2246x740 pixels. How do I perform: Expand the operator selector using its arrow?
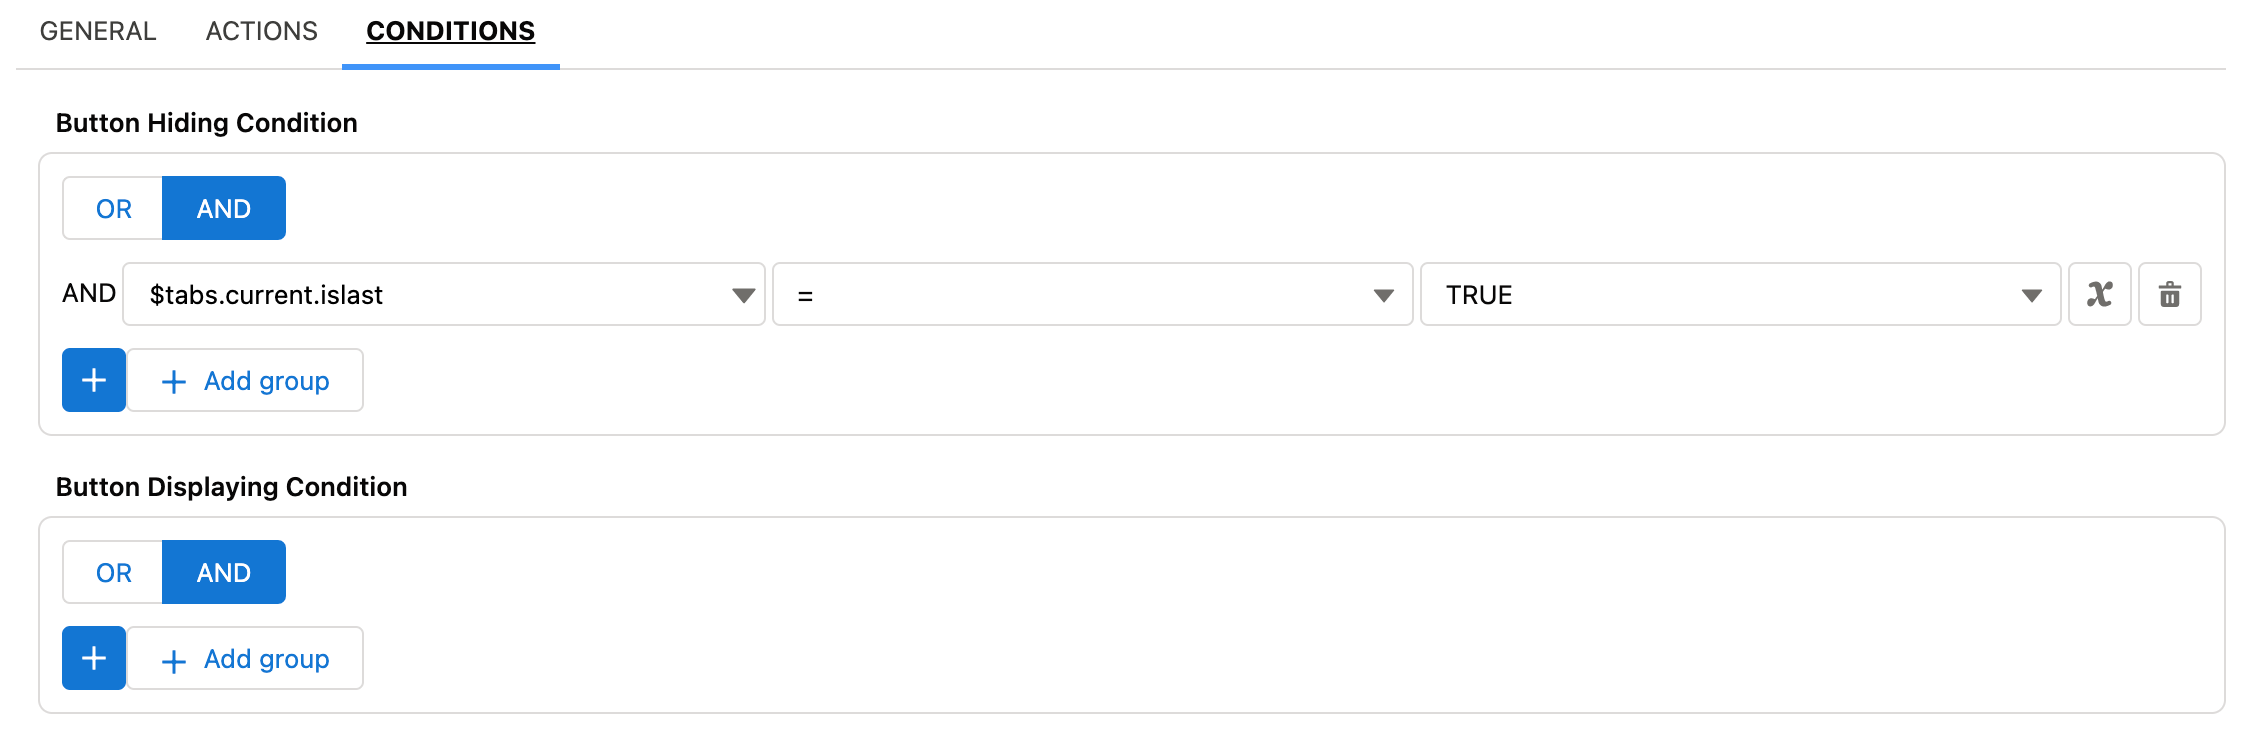(1384, 294)
